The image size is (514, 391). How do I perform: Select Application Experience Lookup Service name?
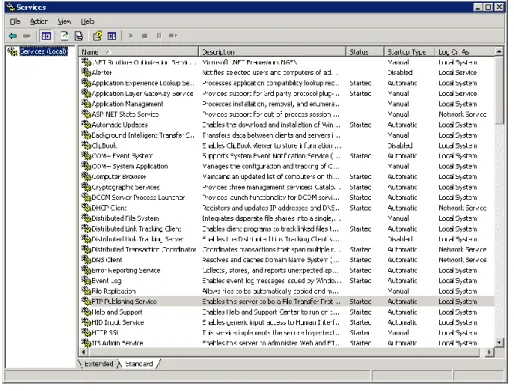[x=143, y=83]
